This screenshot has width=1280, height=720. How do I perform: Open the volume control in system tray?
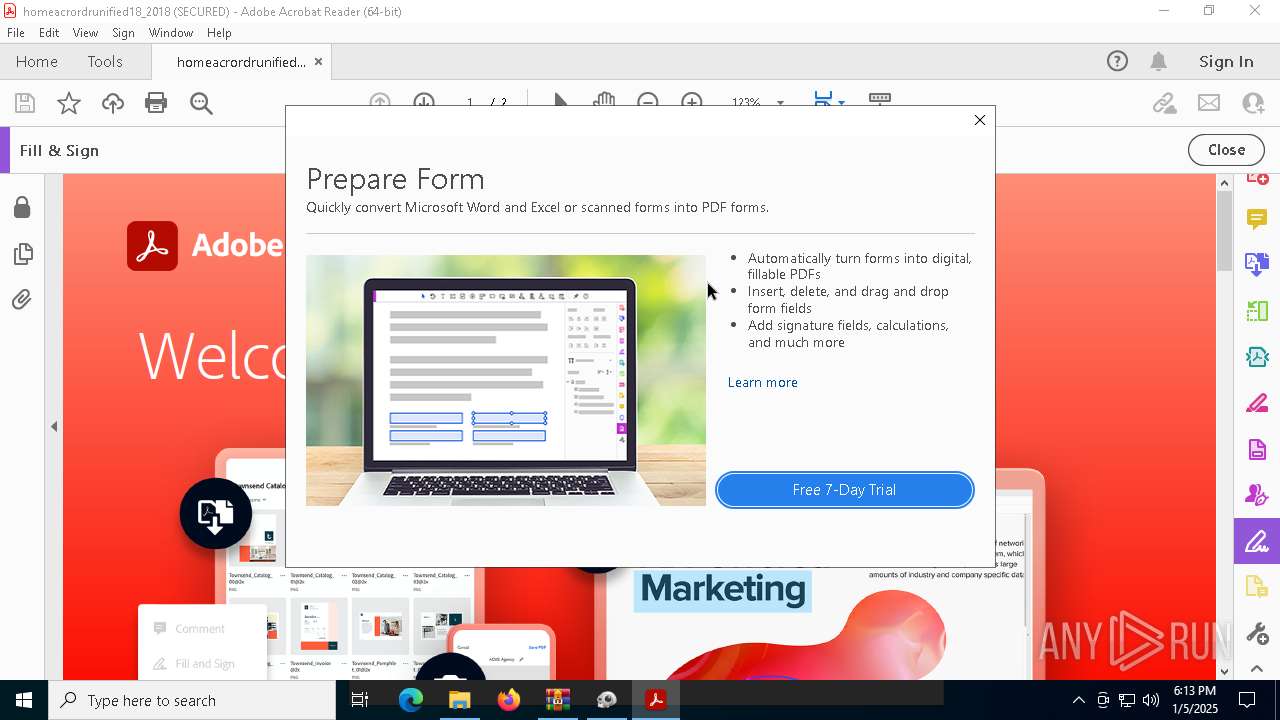(x=1151, y=700)
